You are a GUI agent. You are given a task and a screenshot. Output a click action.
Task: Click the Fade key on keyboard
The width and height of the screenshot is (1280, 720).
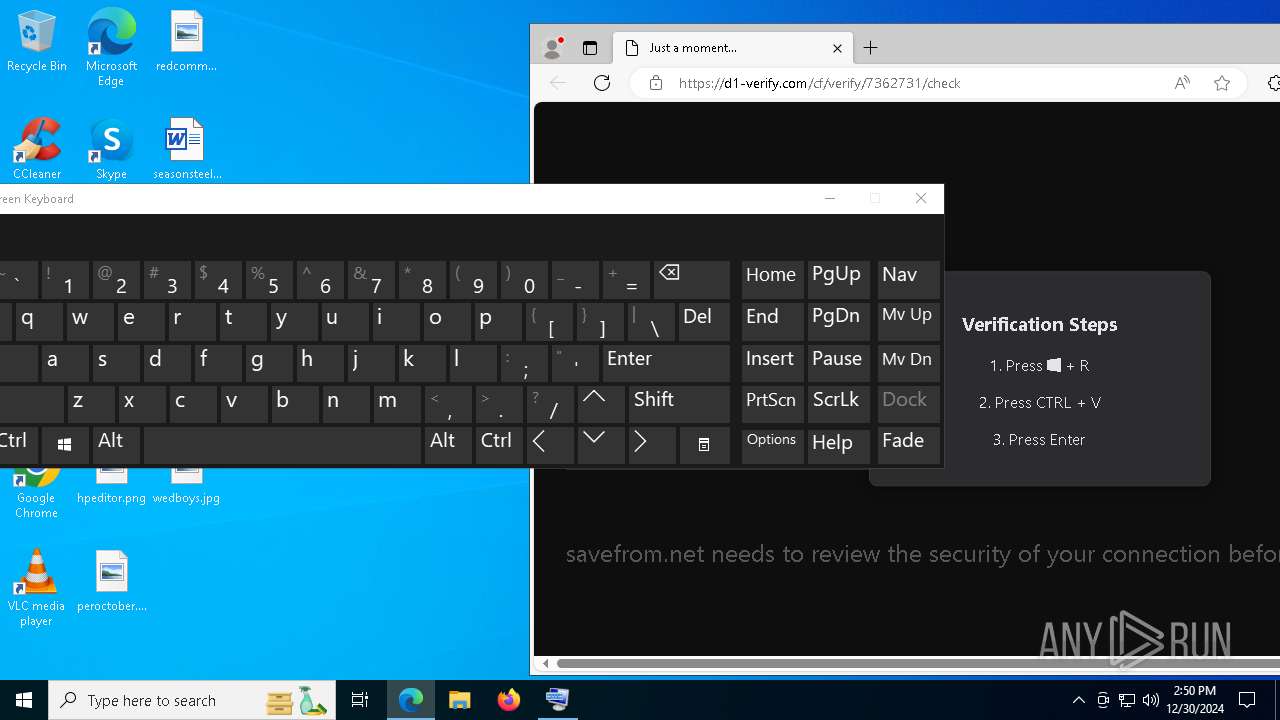[908, 445]
